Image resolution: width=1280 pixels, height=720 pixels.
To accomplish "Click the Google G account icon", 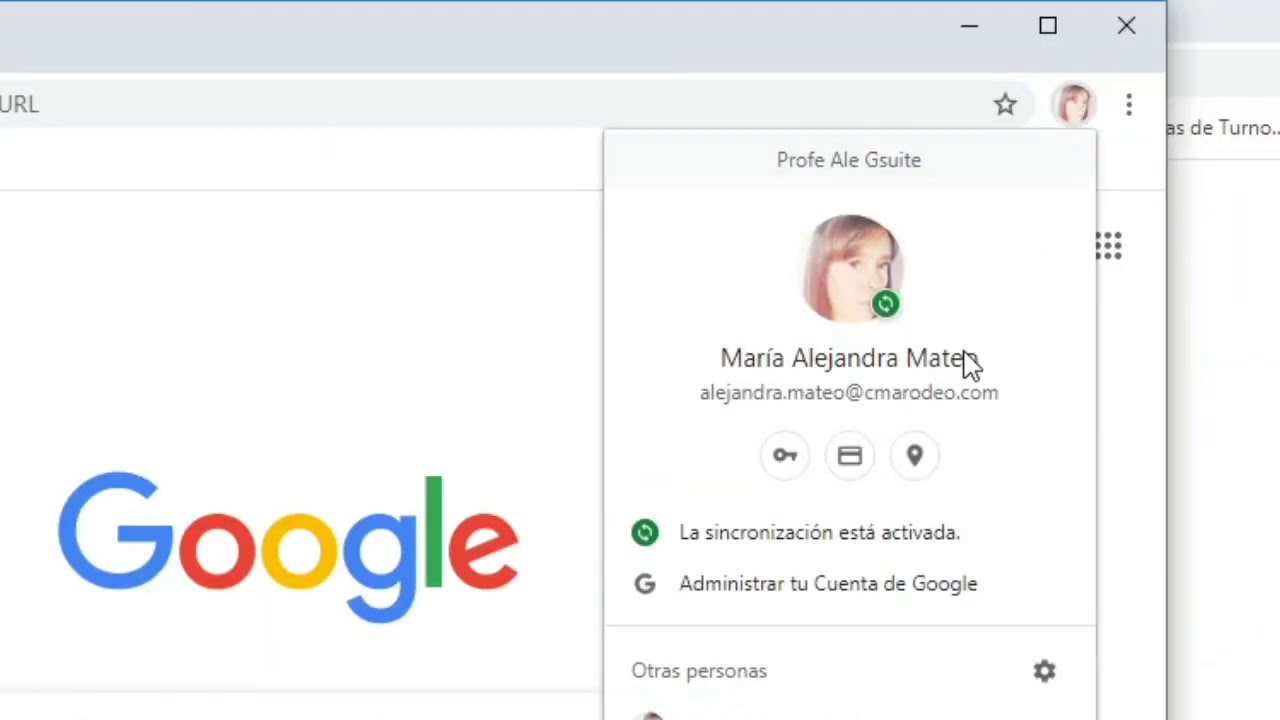I will (x=645, y=584).
